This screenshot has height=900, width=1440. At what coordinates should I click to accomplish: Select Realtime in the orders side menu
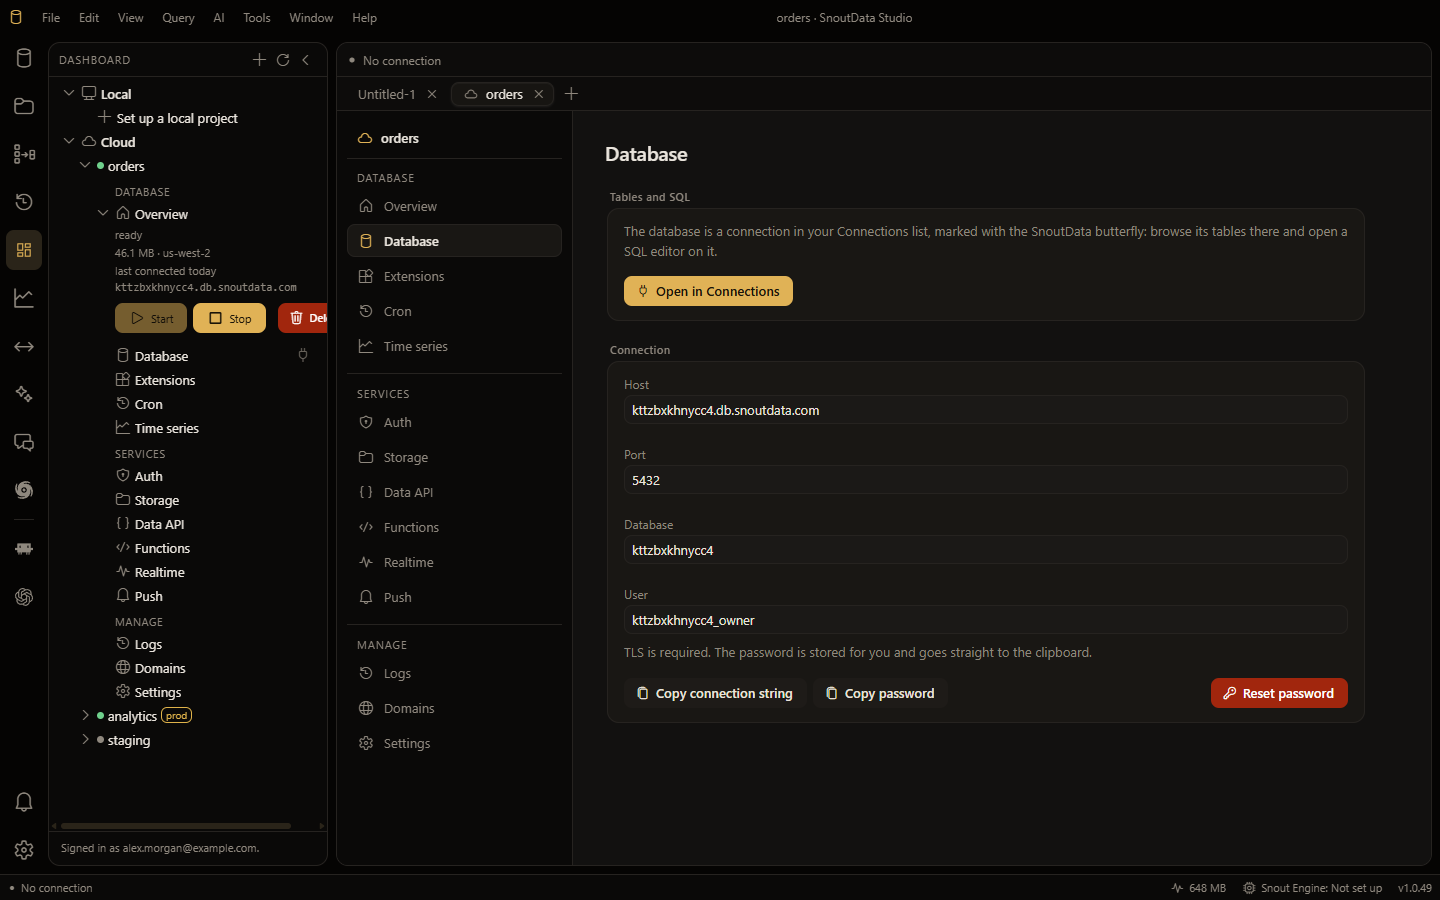[454, 562]
